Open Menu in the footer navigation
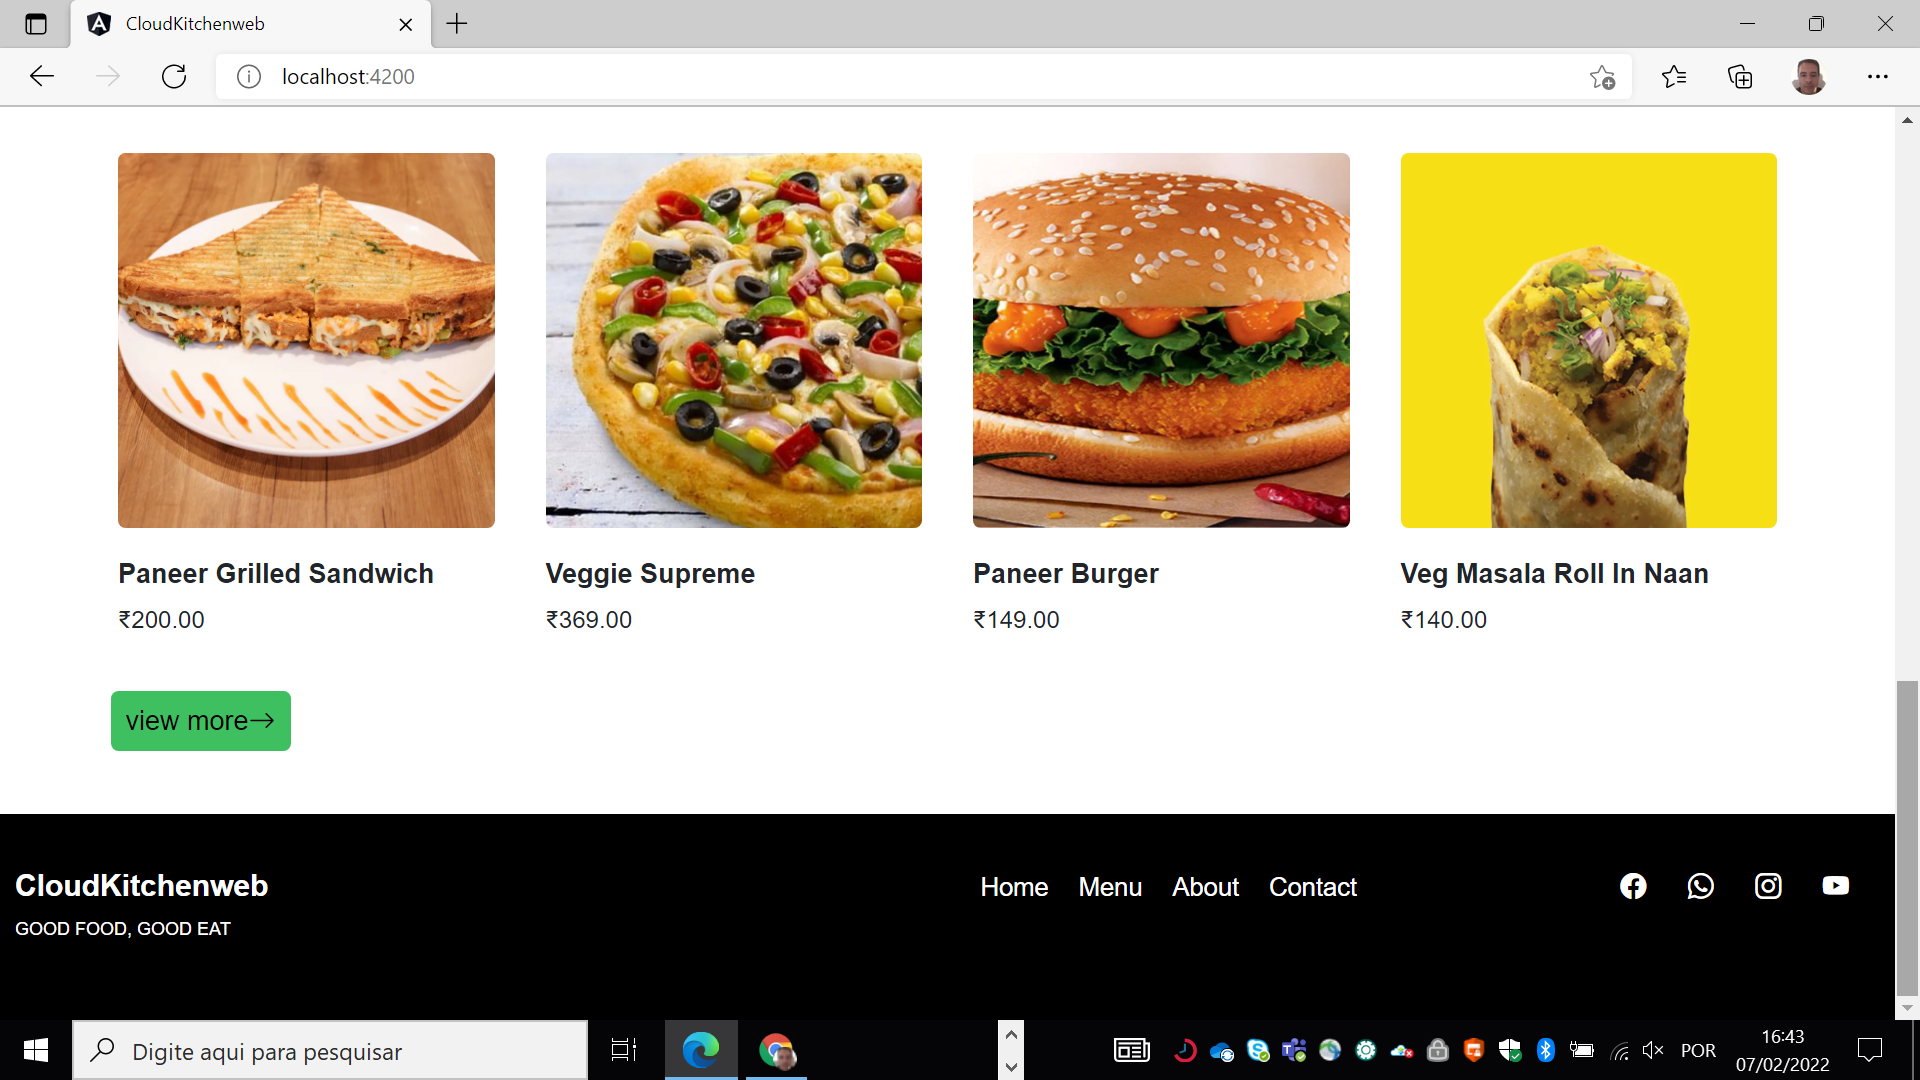The width and height of the screenshot is (1920, 1080). [x=1110, y=887]
